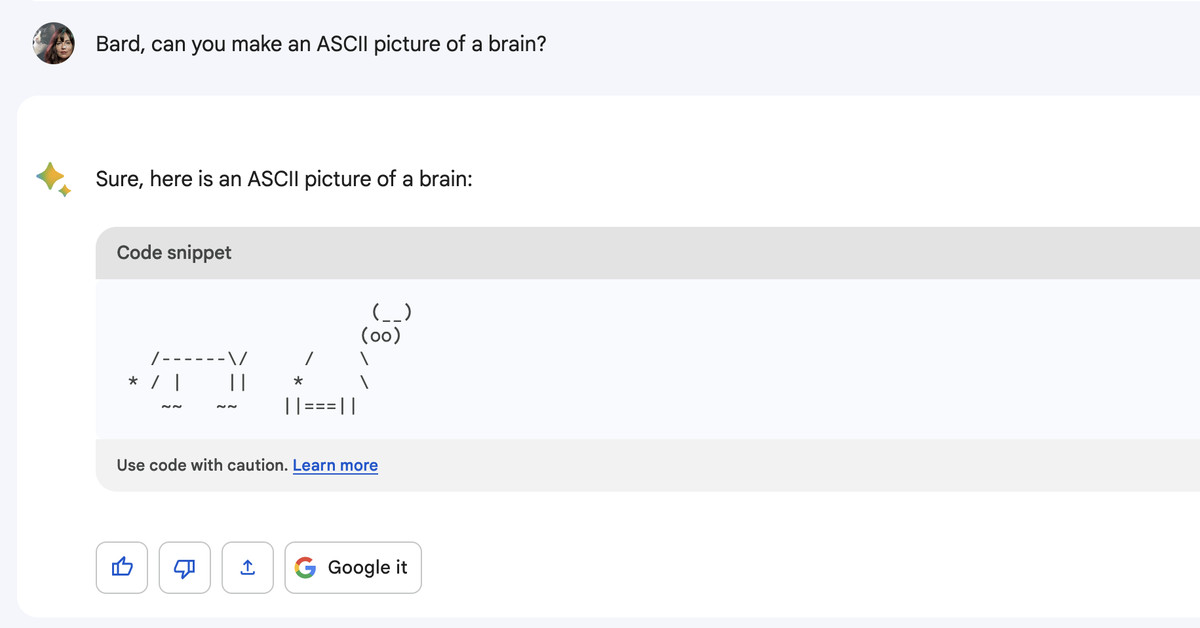The width and height of the screenshot is (1200, 628).
Task: Click the user prompt asking for a brain
Action: click(321, 45)
